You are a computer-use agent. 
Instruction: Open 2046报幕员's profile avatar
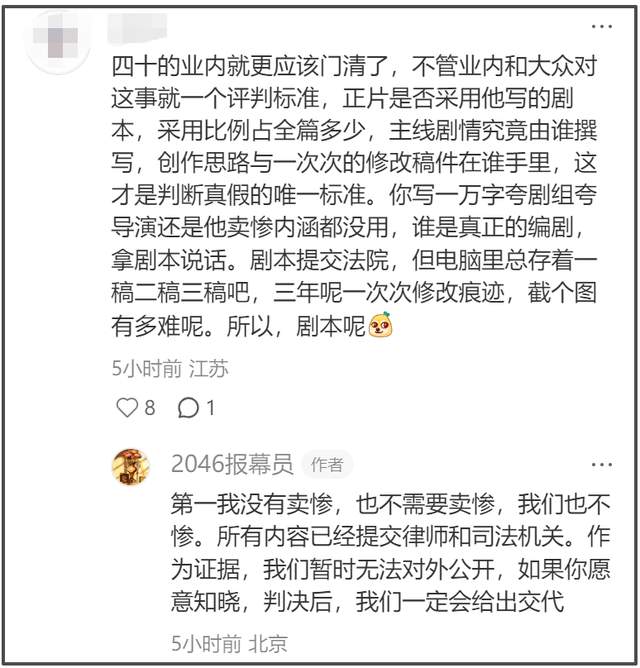131,467
